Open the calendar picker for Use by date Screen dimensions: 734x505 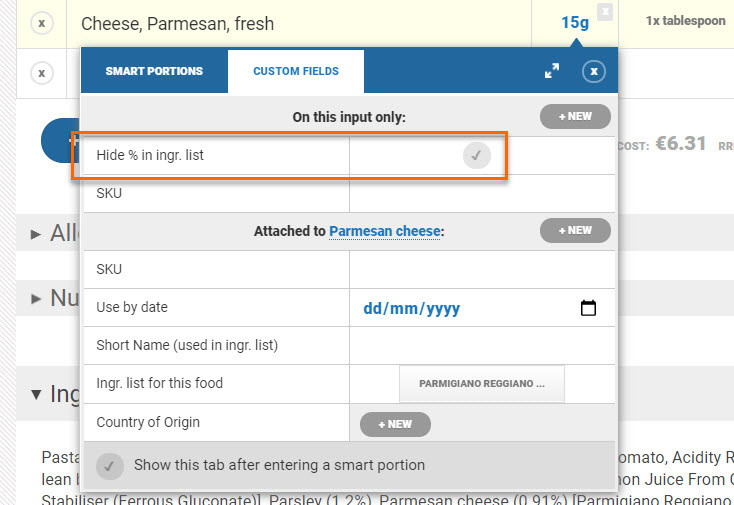coord(588,308)
